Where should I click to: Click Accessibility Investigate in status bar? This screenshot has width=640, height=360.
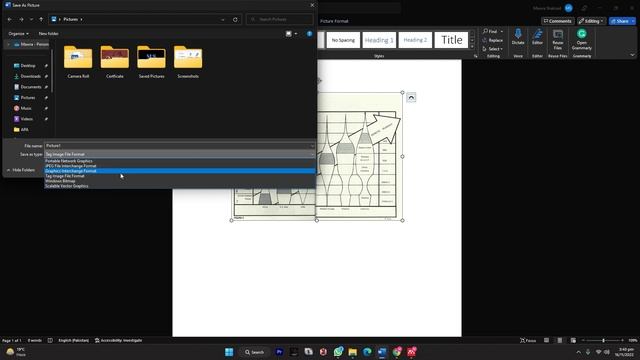(118, 340)
